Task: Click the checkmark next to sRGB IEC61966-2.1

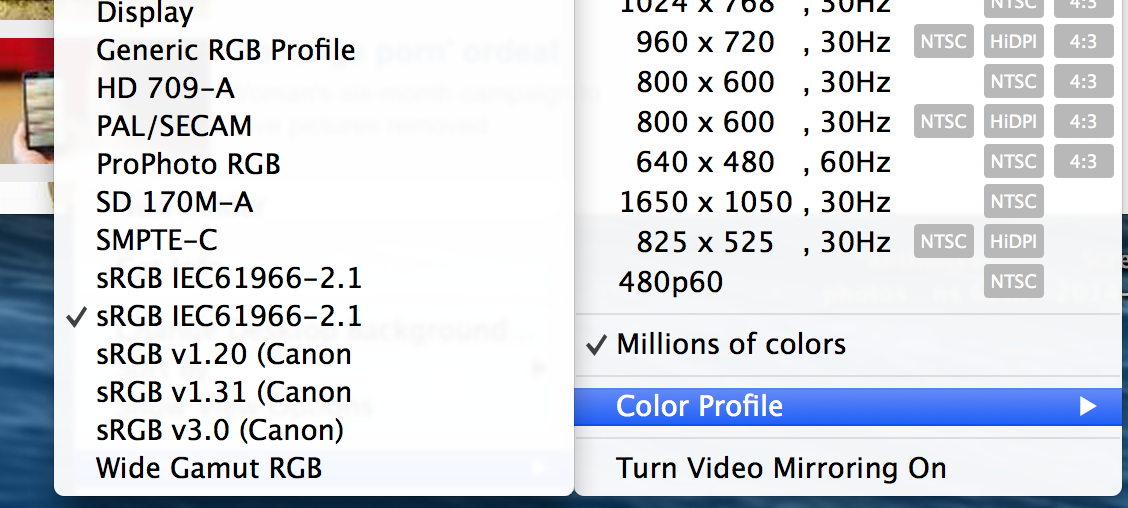Action: point(76,317)
